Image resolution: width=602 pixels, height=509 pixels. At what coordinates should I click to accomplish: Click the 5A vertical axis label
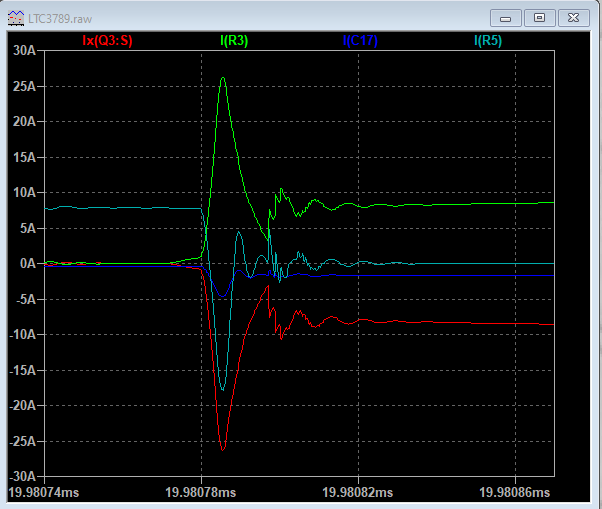(28, 228)
